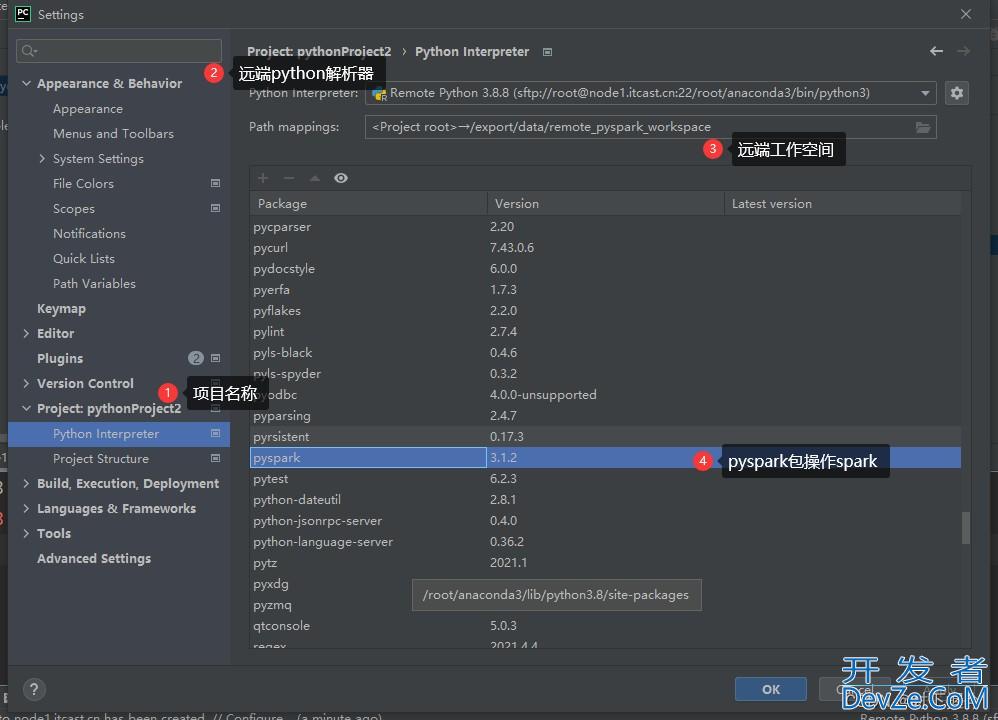Screen dimensions: 998x720
Task: Collapse Project: pythonProject2 section
Action: click(x=26, y=408)
